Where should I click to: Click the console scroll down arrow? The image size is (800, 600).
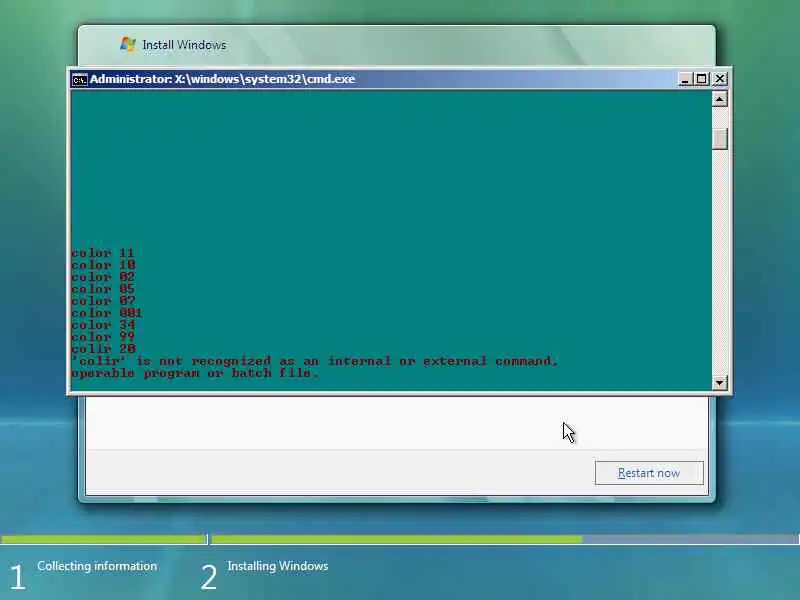[719, 383]
